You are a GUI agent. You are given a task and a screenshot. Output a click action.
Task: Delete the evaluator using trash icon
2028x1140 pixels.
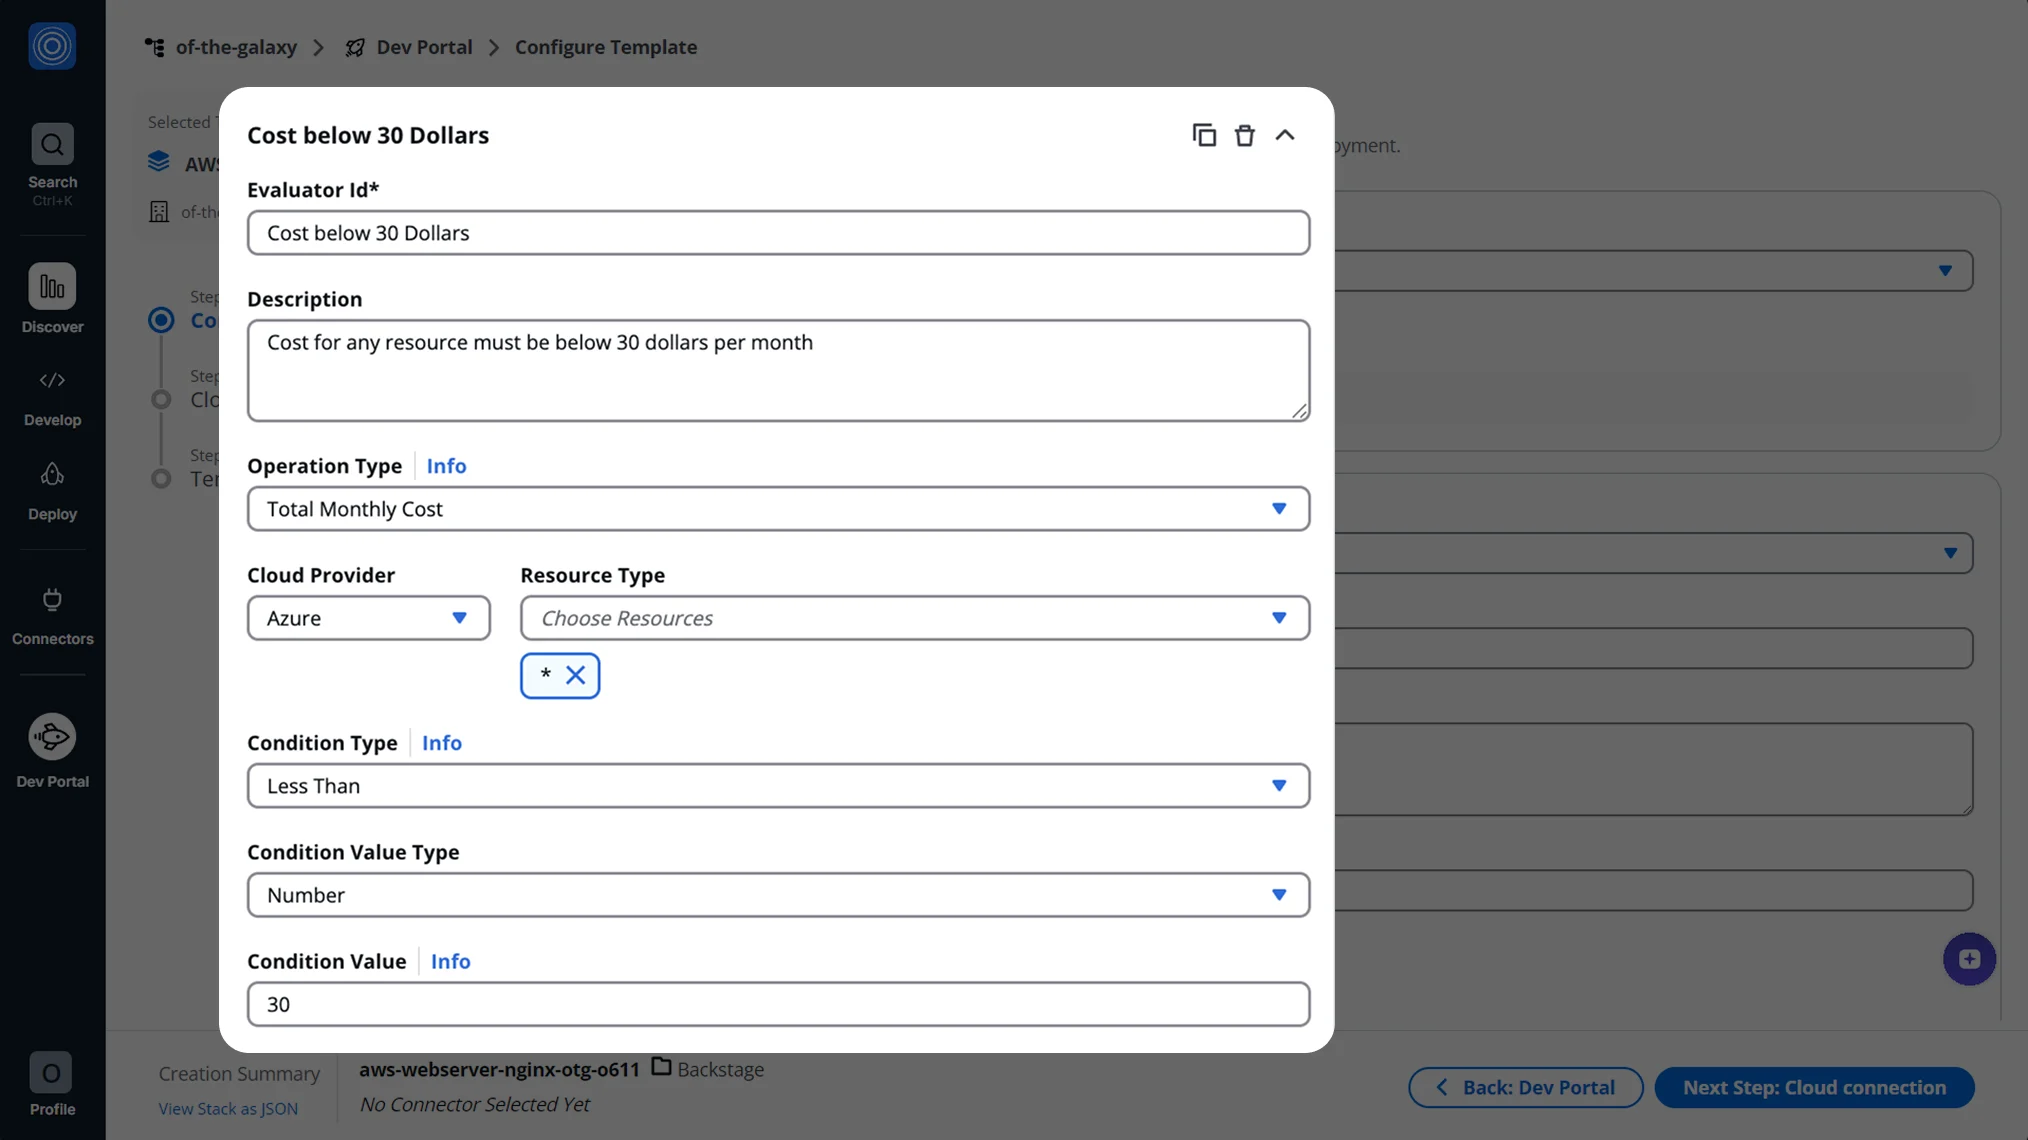click(x=1244, y=135)
